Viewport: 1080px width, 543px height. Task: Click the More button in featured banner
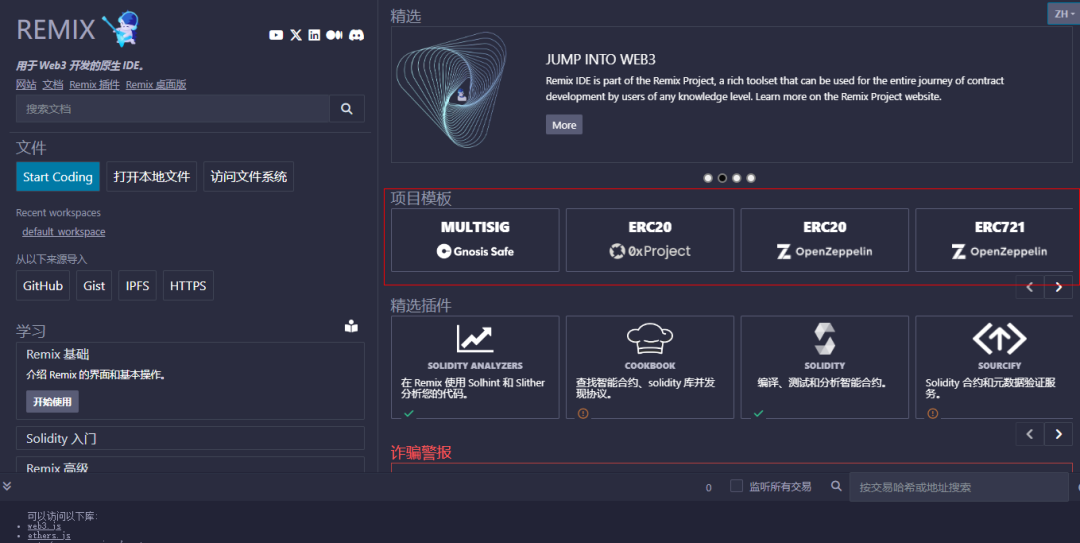[564, 125]
